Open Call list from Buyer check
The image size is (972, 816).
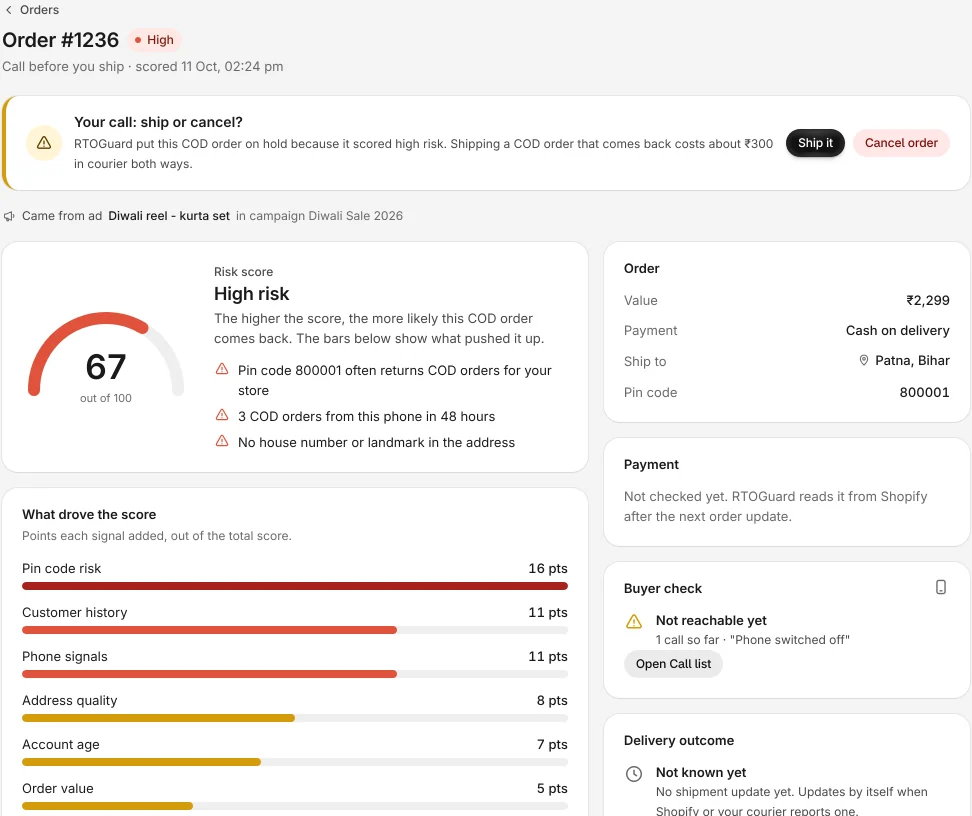(673, 664)
